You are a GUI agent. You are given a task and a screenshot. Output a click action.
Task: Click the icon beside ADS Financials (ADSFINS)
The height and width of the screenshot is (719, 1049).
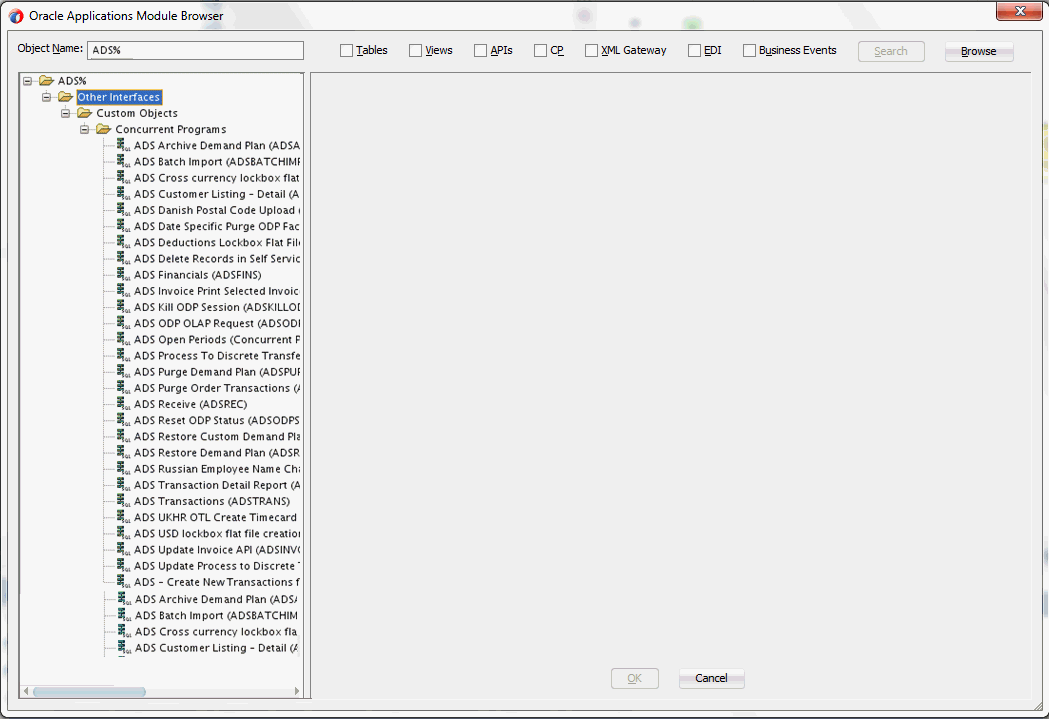[x=124, y=274]
